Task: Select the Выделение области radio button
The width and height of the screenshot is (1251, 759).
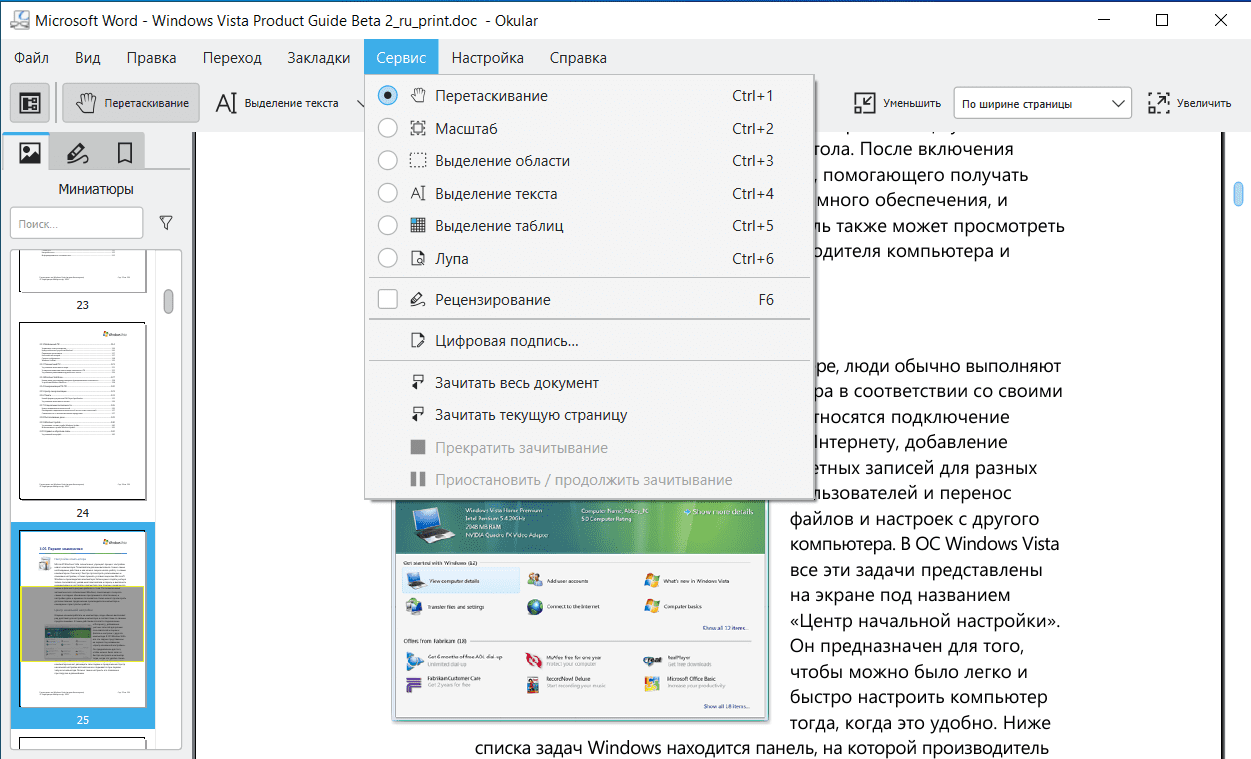Action: pos(388,161)
